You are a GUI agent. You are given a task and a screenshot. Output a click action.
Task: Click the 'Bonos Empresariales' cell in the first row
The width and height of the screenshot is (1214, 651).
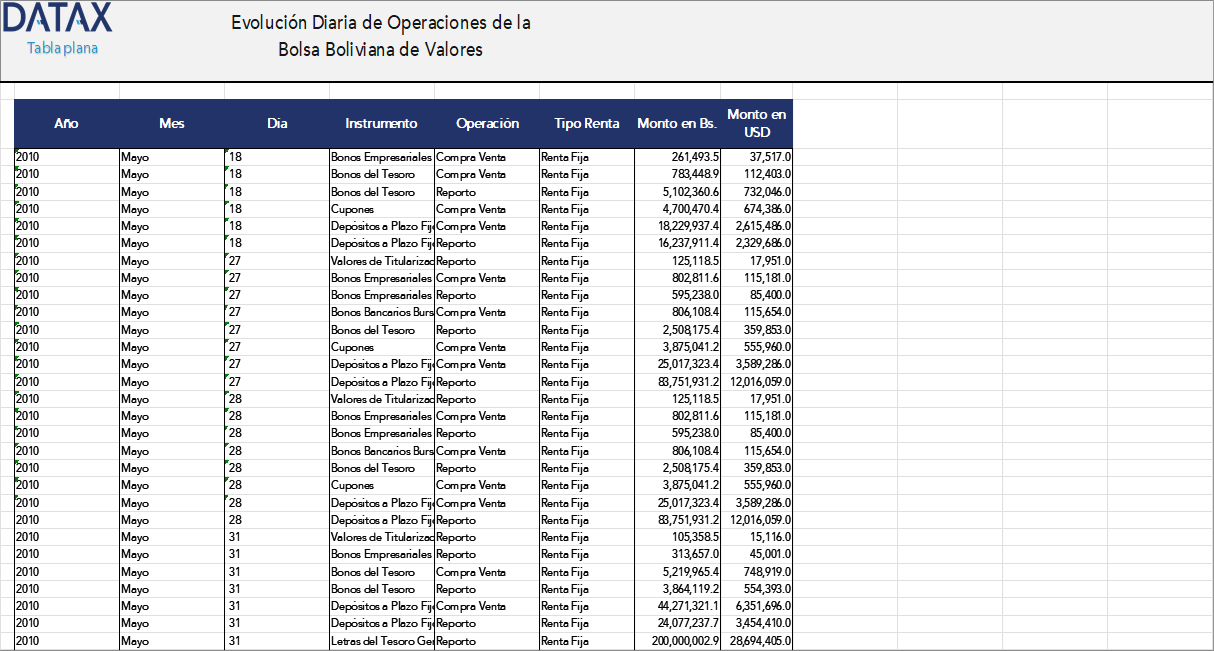[x=381, y=156]
